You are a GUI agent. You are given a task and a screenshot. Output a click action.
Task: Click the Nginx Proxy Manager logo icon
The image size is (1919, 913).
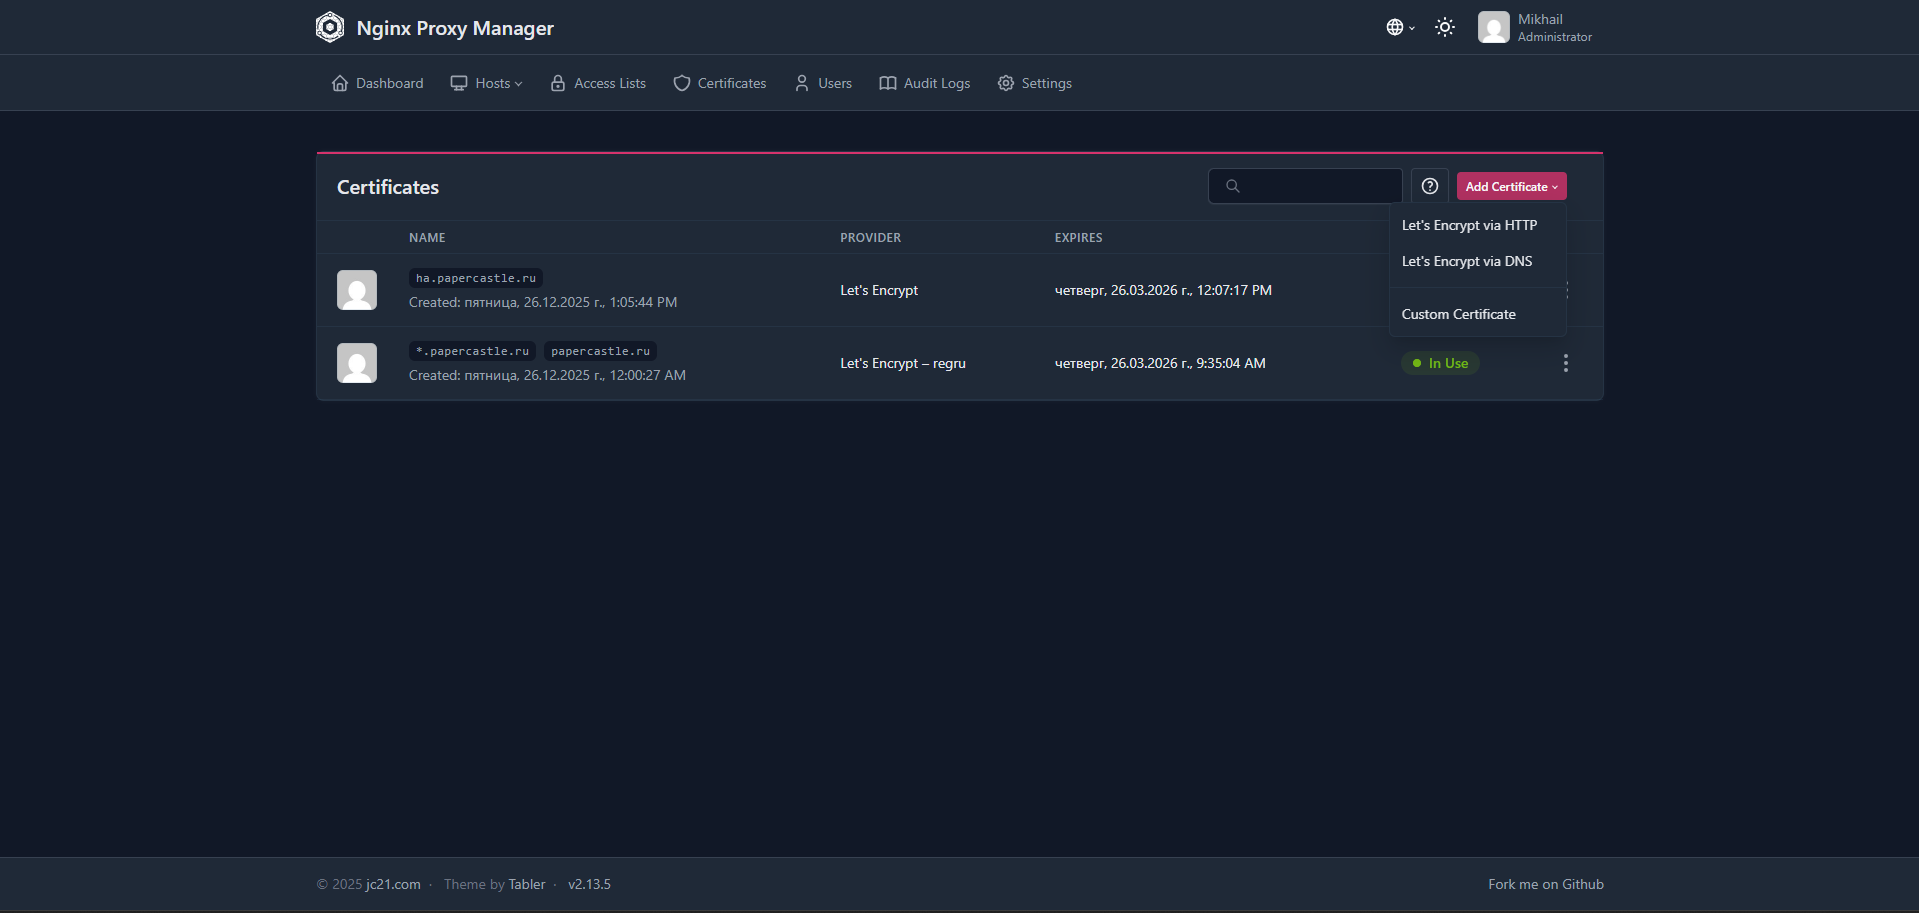click(x=330, y=27)
